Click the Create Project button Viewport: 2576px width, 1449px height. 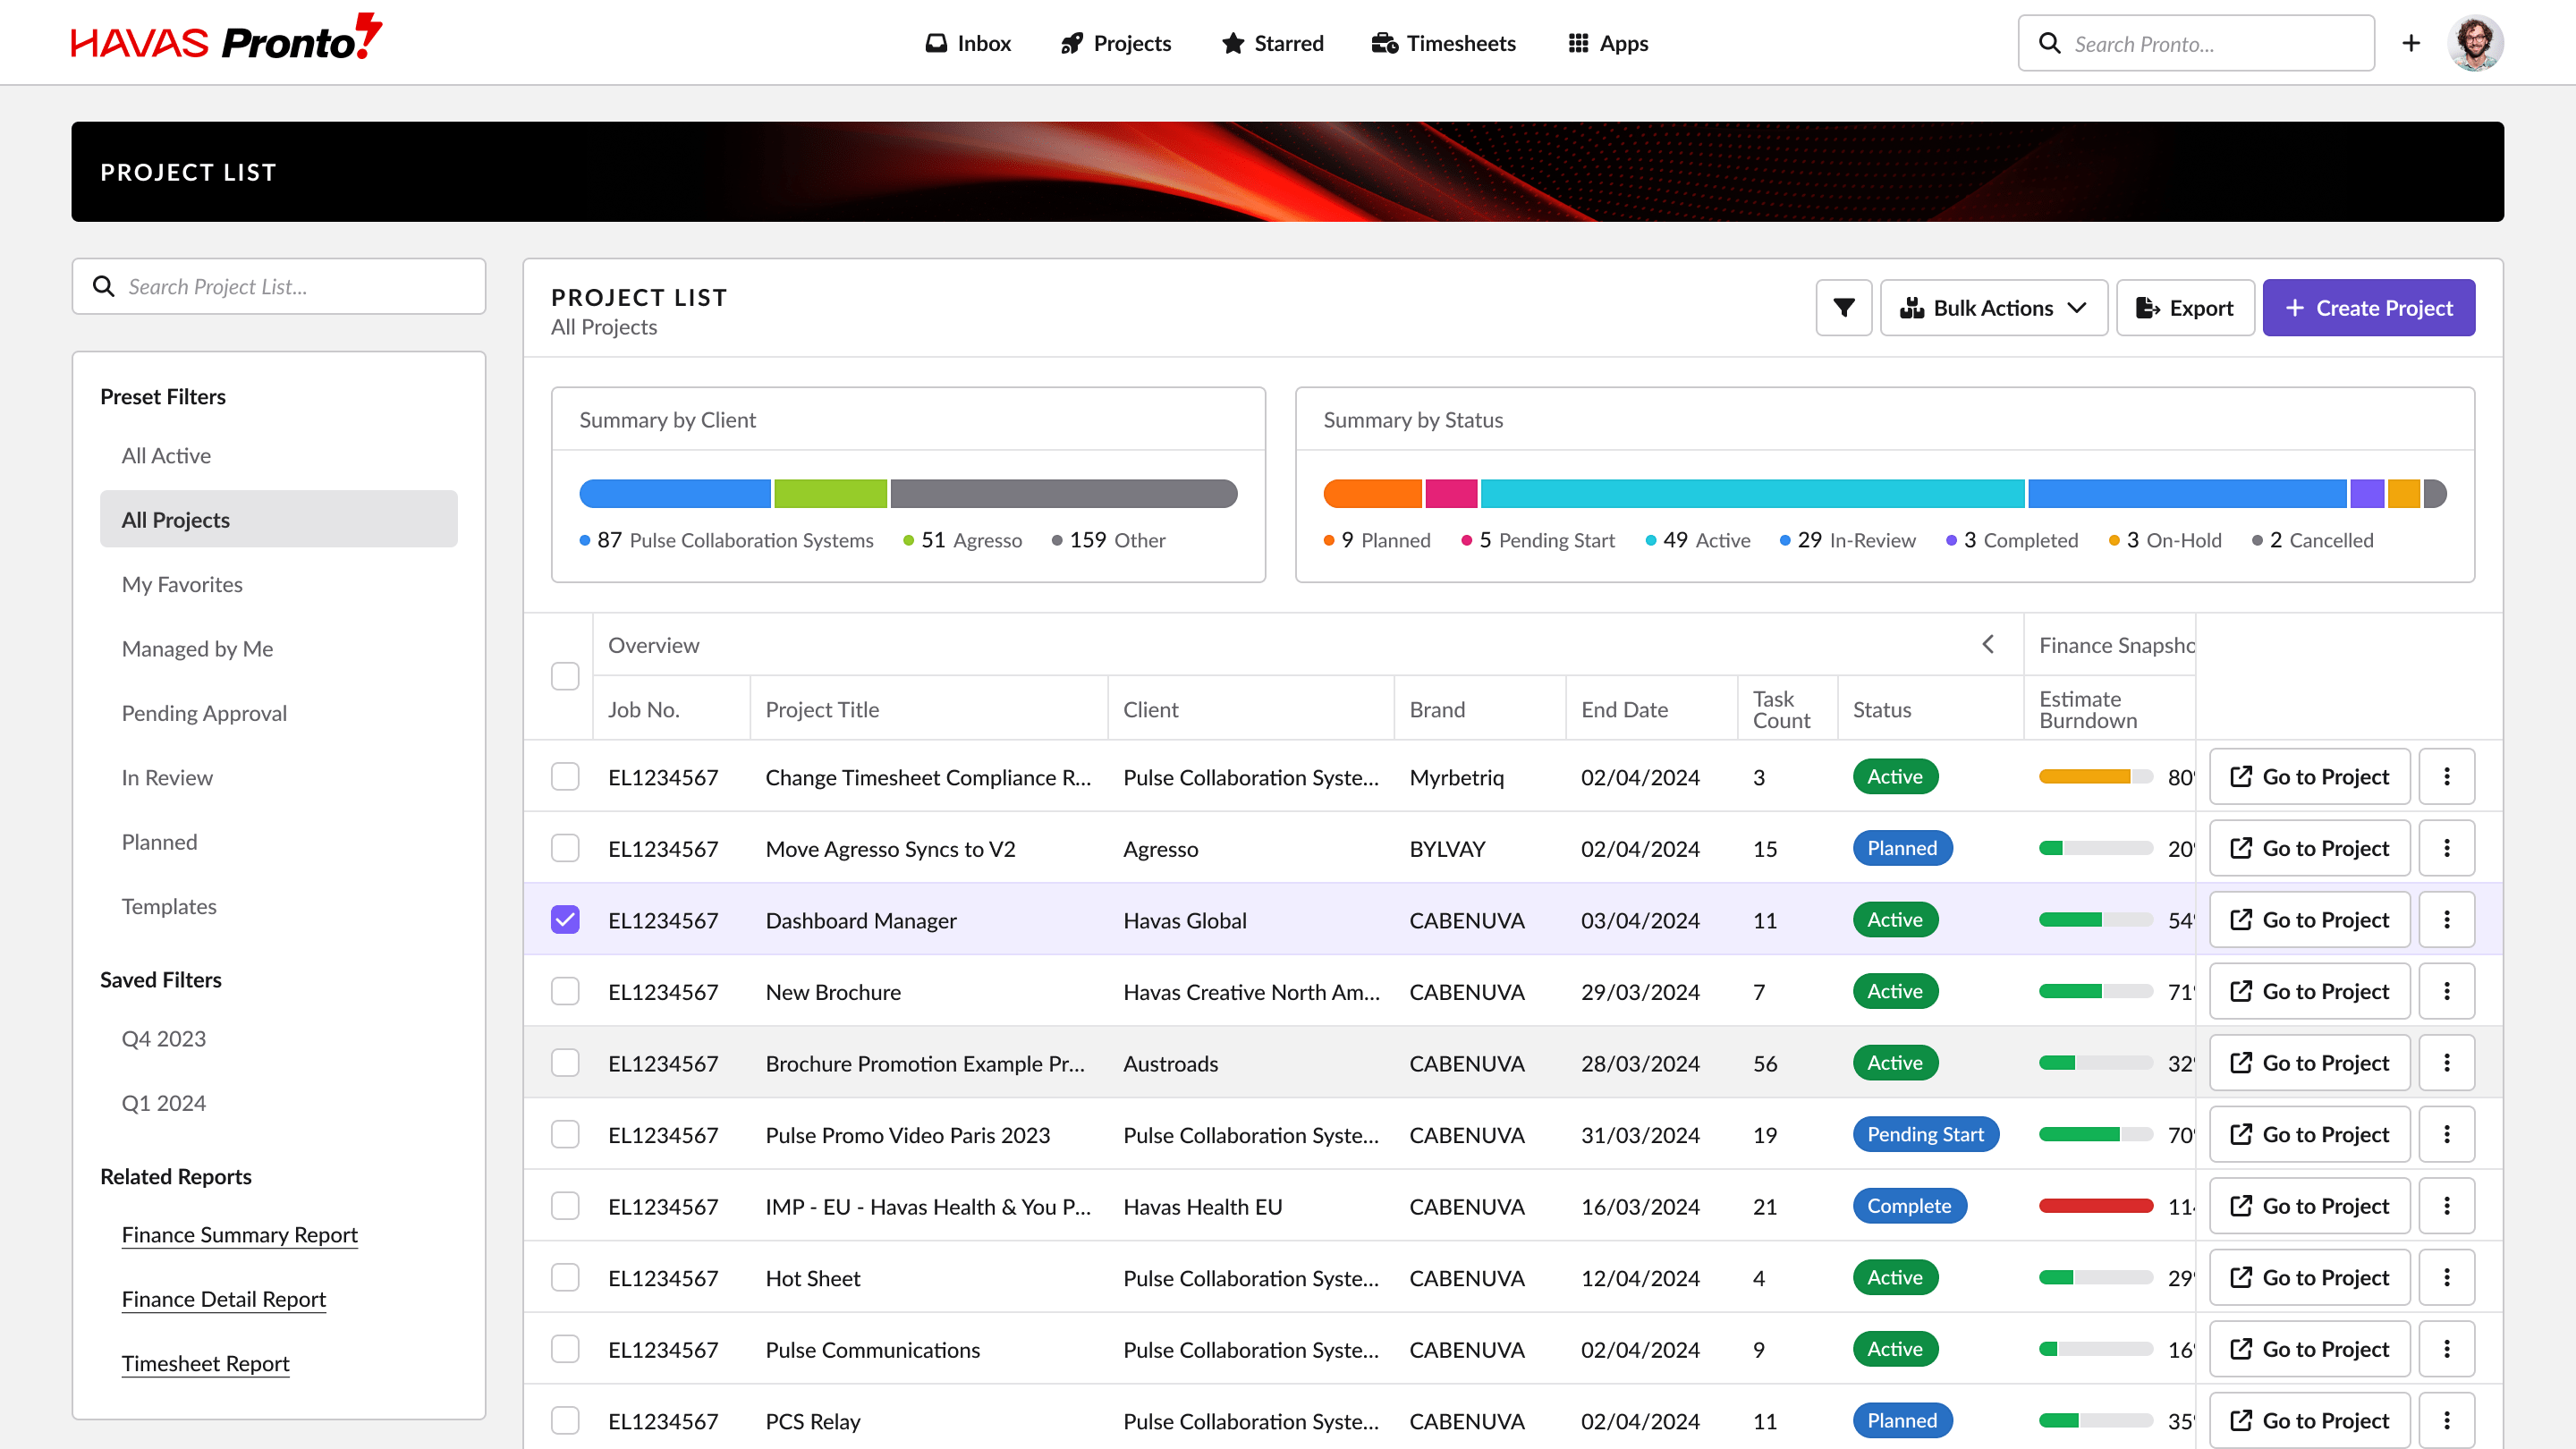(x=2368, y=308)
